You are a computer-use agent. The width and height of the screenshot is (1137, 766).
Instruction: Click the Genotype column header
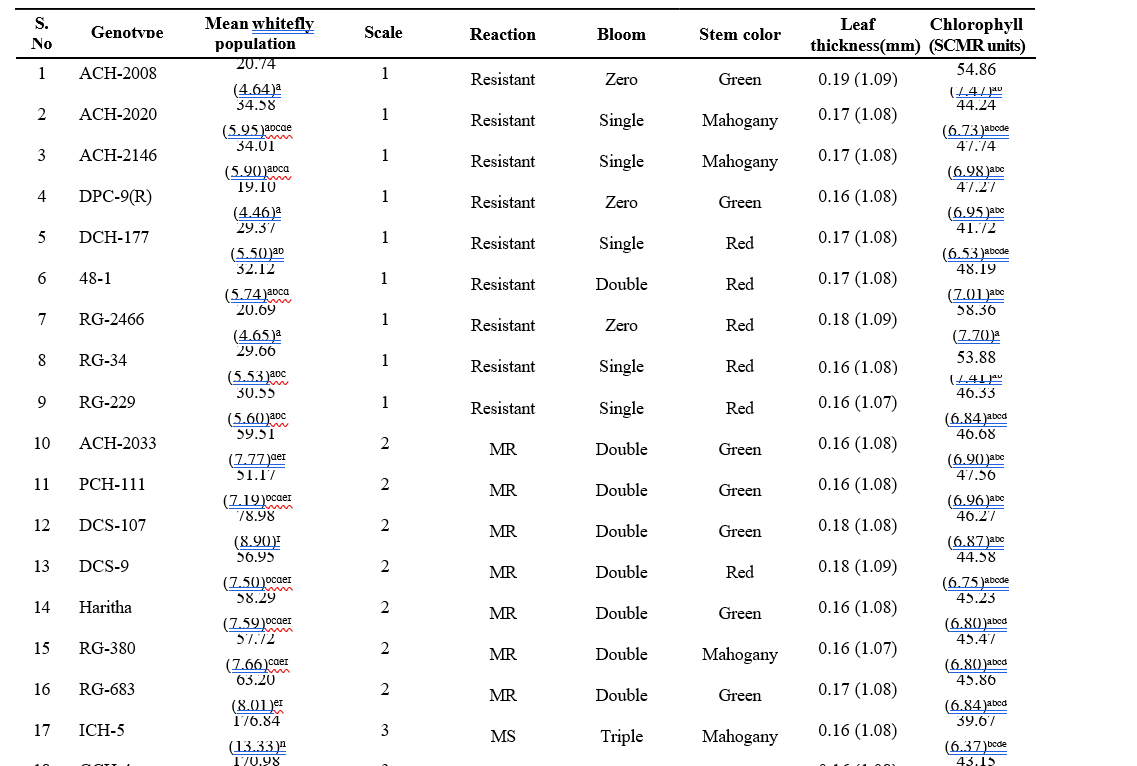(x=127, y=34)
